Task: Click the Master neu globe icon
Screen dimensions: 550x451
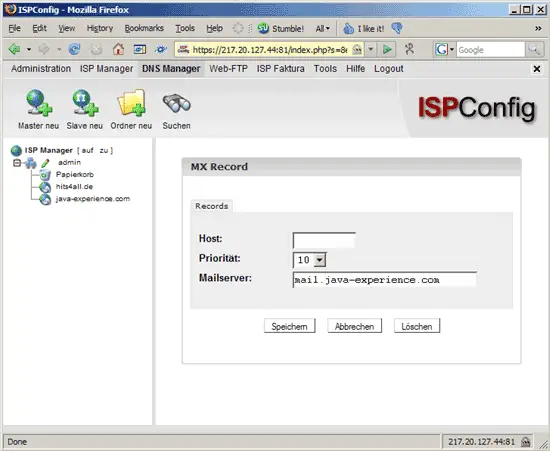Action: pos(39,102)
